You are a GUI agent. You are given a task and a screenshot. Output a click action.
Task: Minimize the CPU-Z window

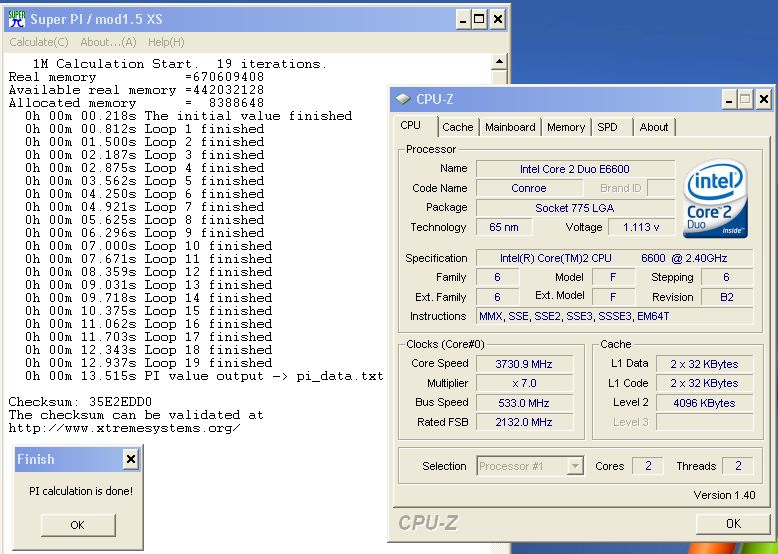point(729,100)
